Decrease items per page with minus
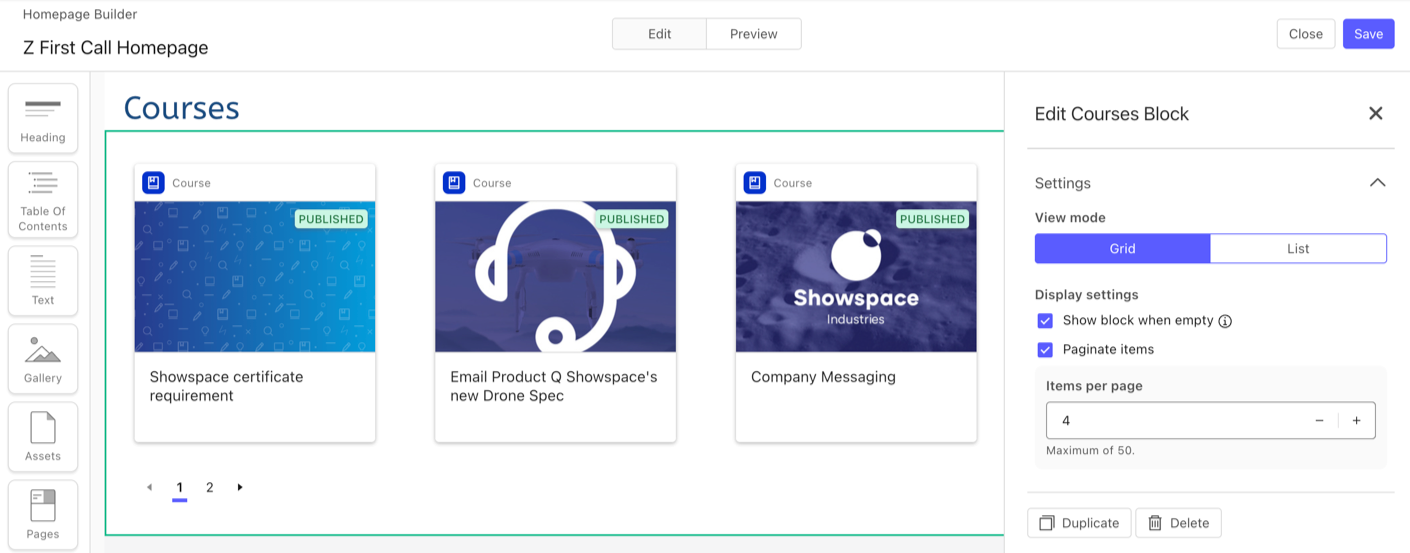Viewport: 1410px width, 553px height. 1319,421
